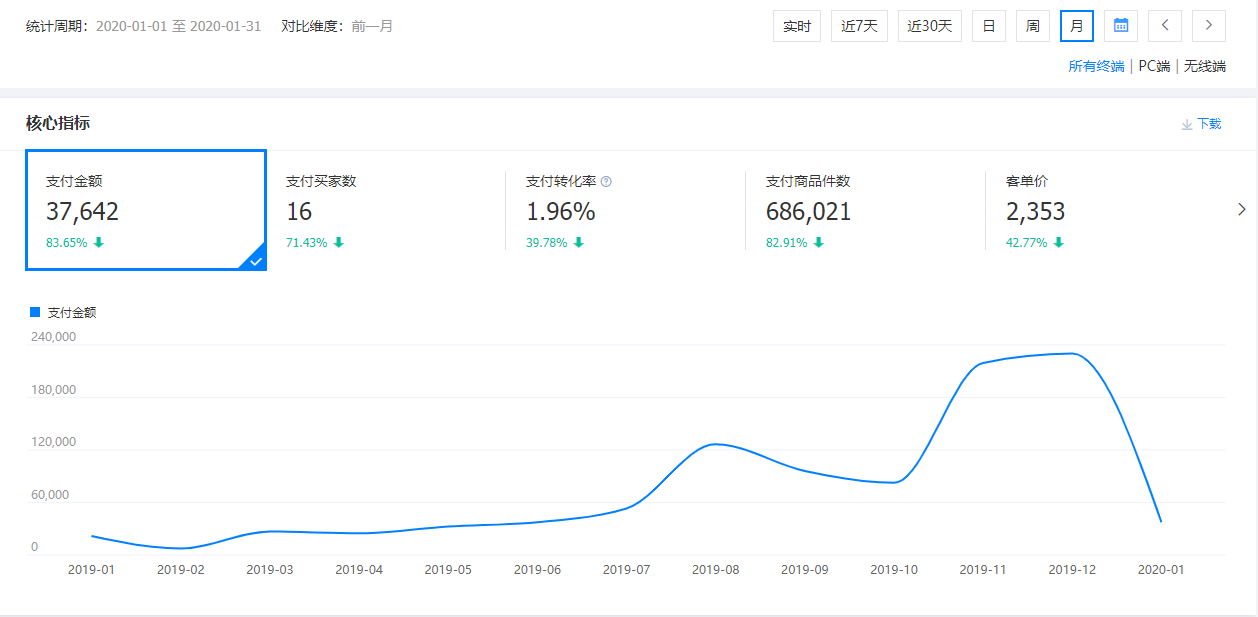Switch to 日 daily granularity
Screen dimensions: 1258x617
[x=988, y=26]
